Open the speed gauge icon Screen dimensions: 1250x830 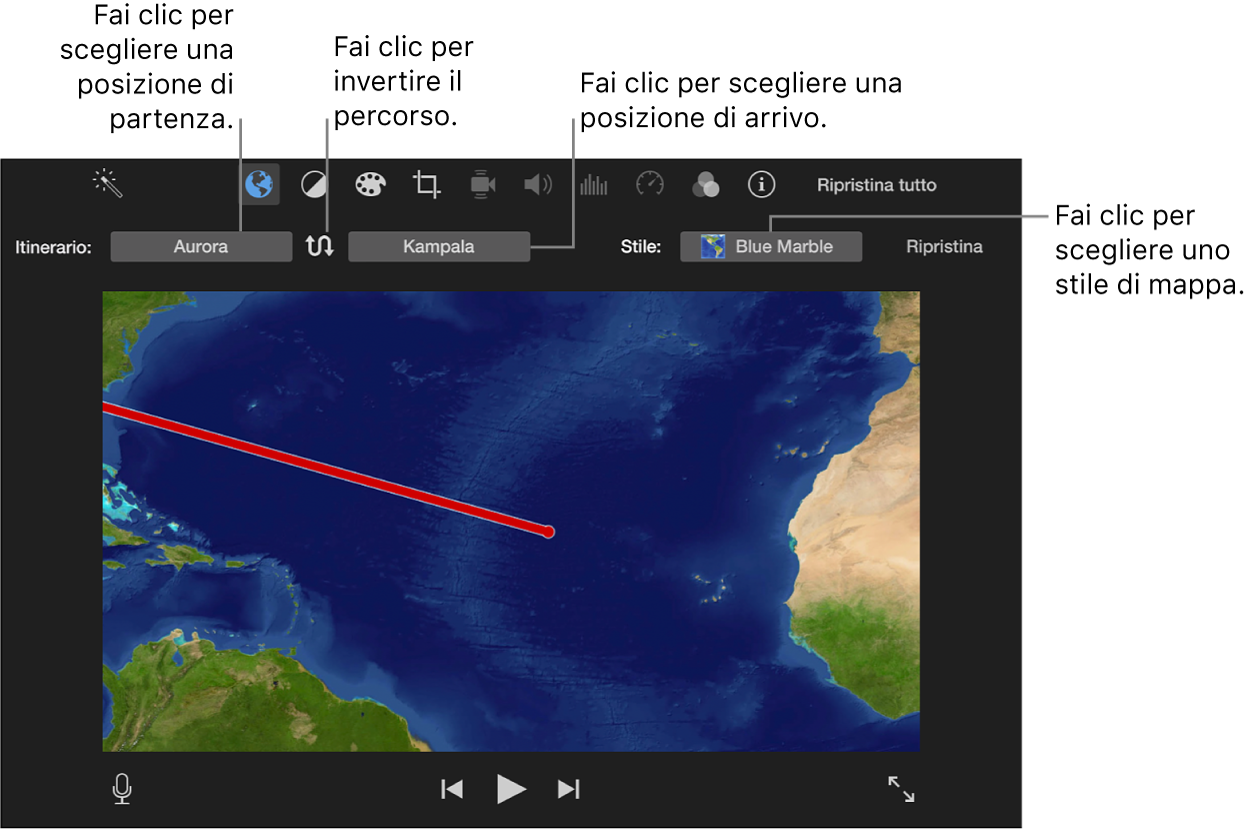coord(650,184)
